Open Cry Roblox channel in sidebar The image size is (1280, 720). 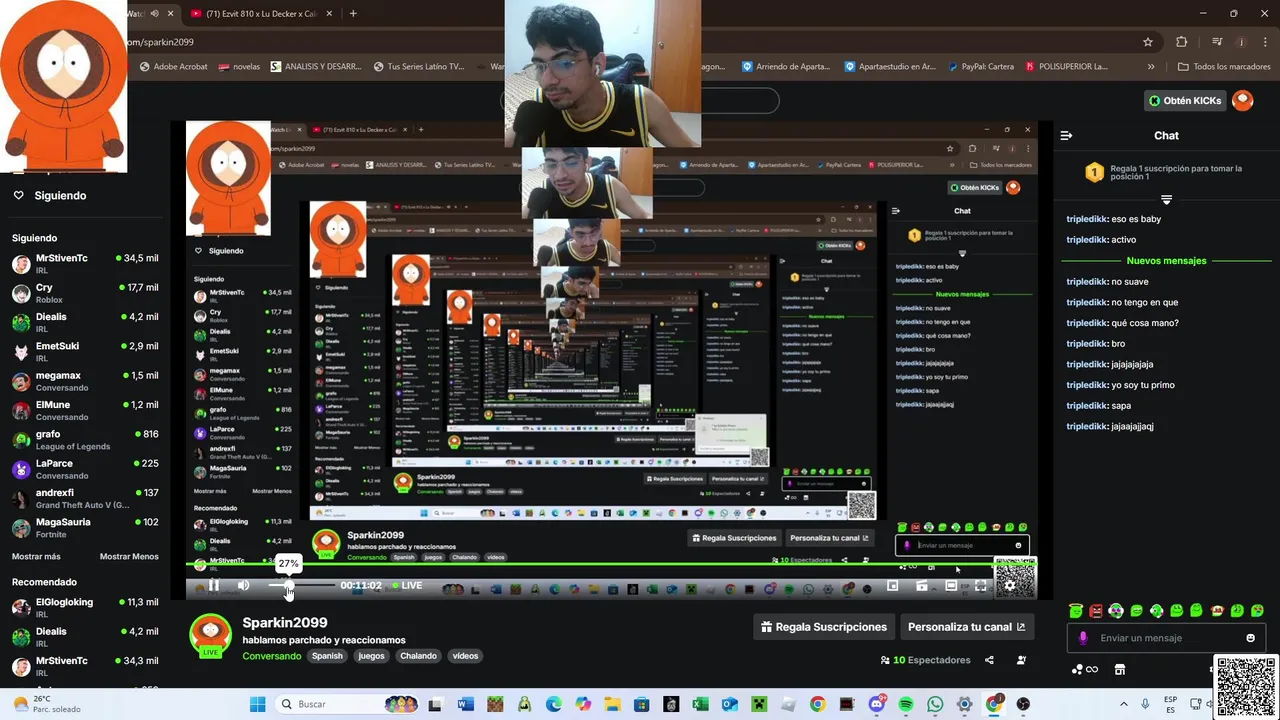(85, 293)
